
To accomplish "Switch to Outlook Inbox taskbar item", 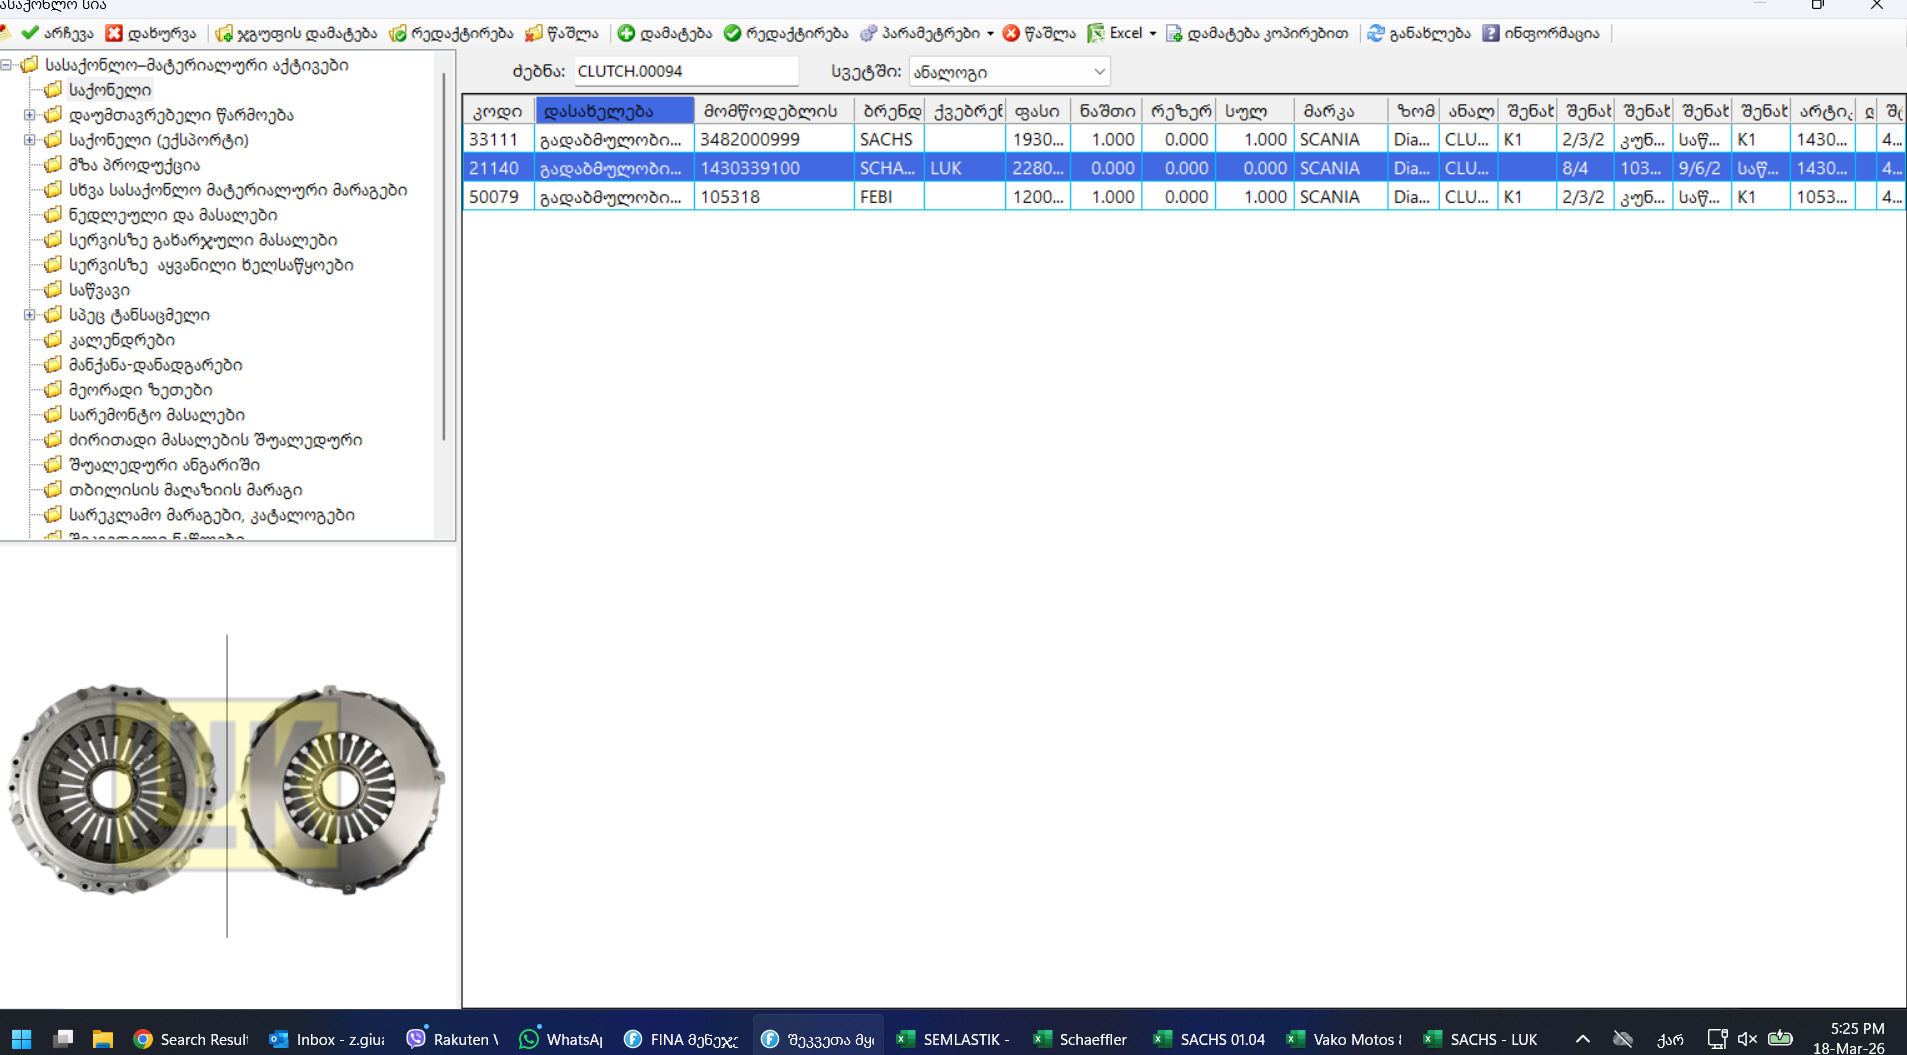I will coord(327,1039).
